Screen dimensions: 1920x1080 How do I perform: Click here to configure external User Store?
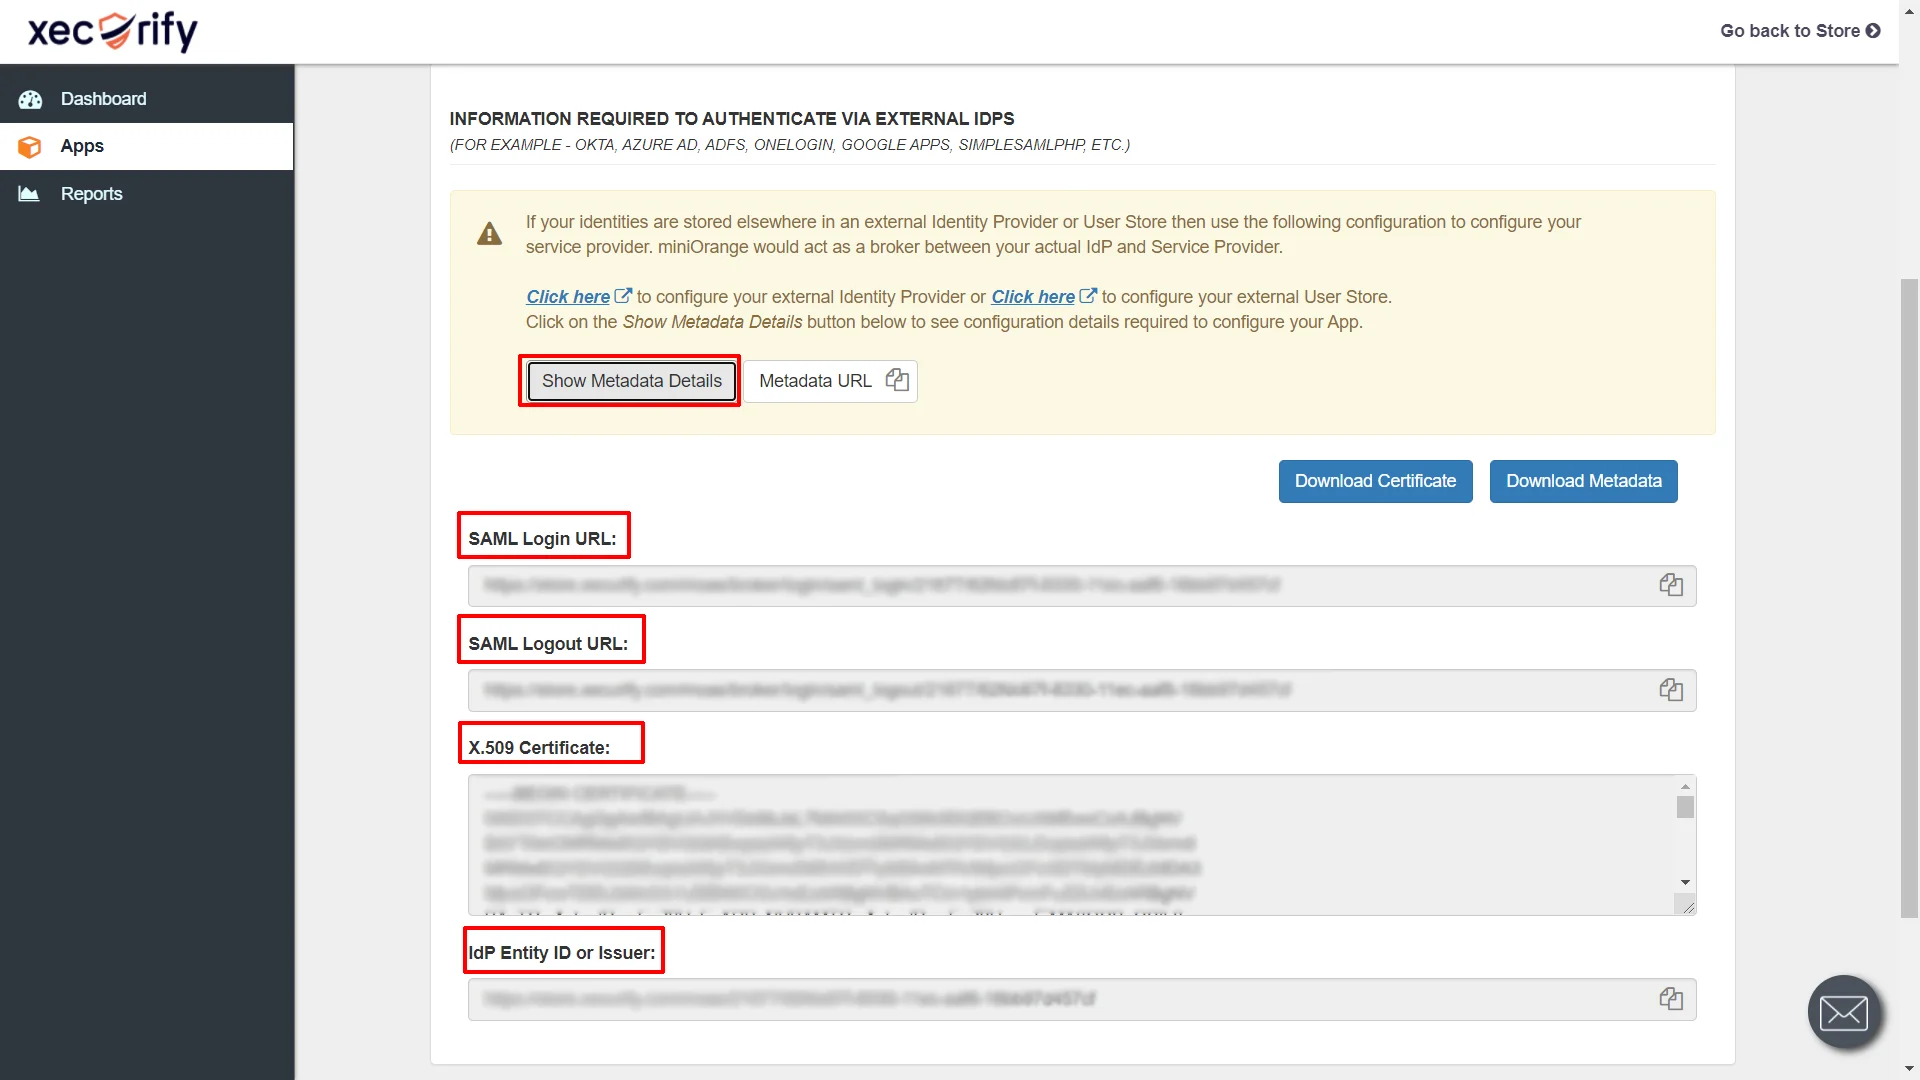coord(1033,296)
